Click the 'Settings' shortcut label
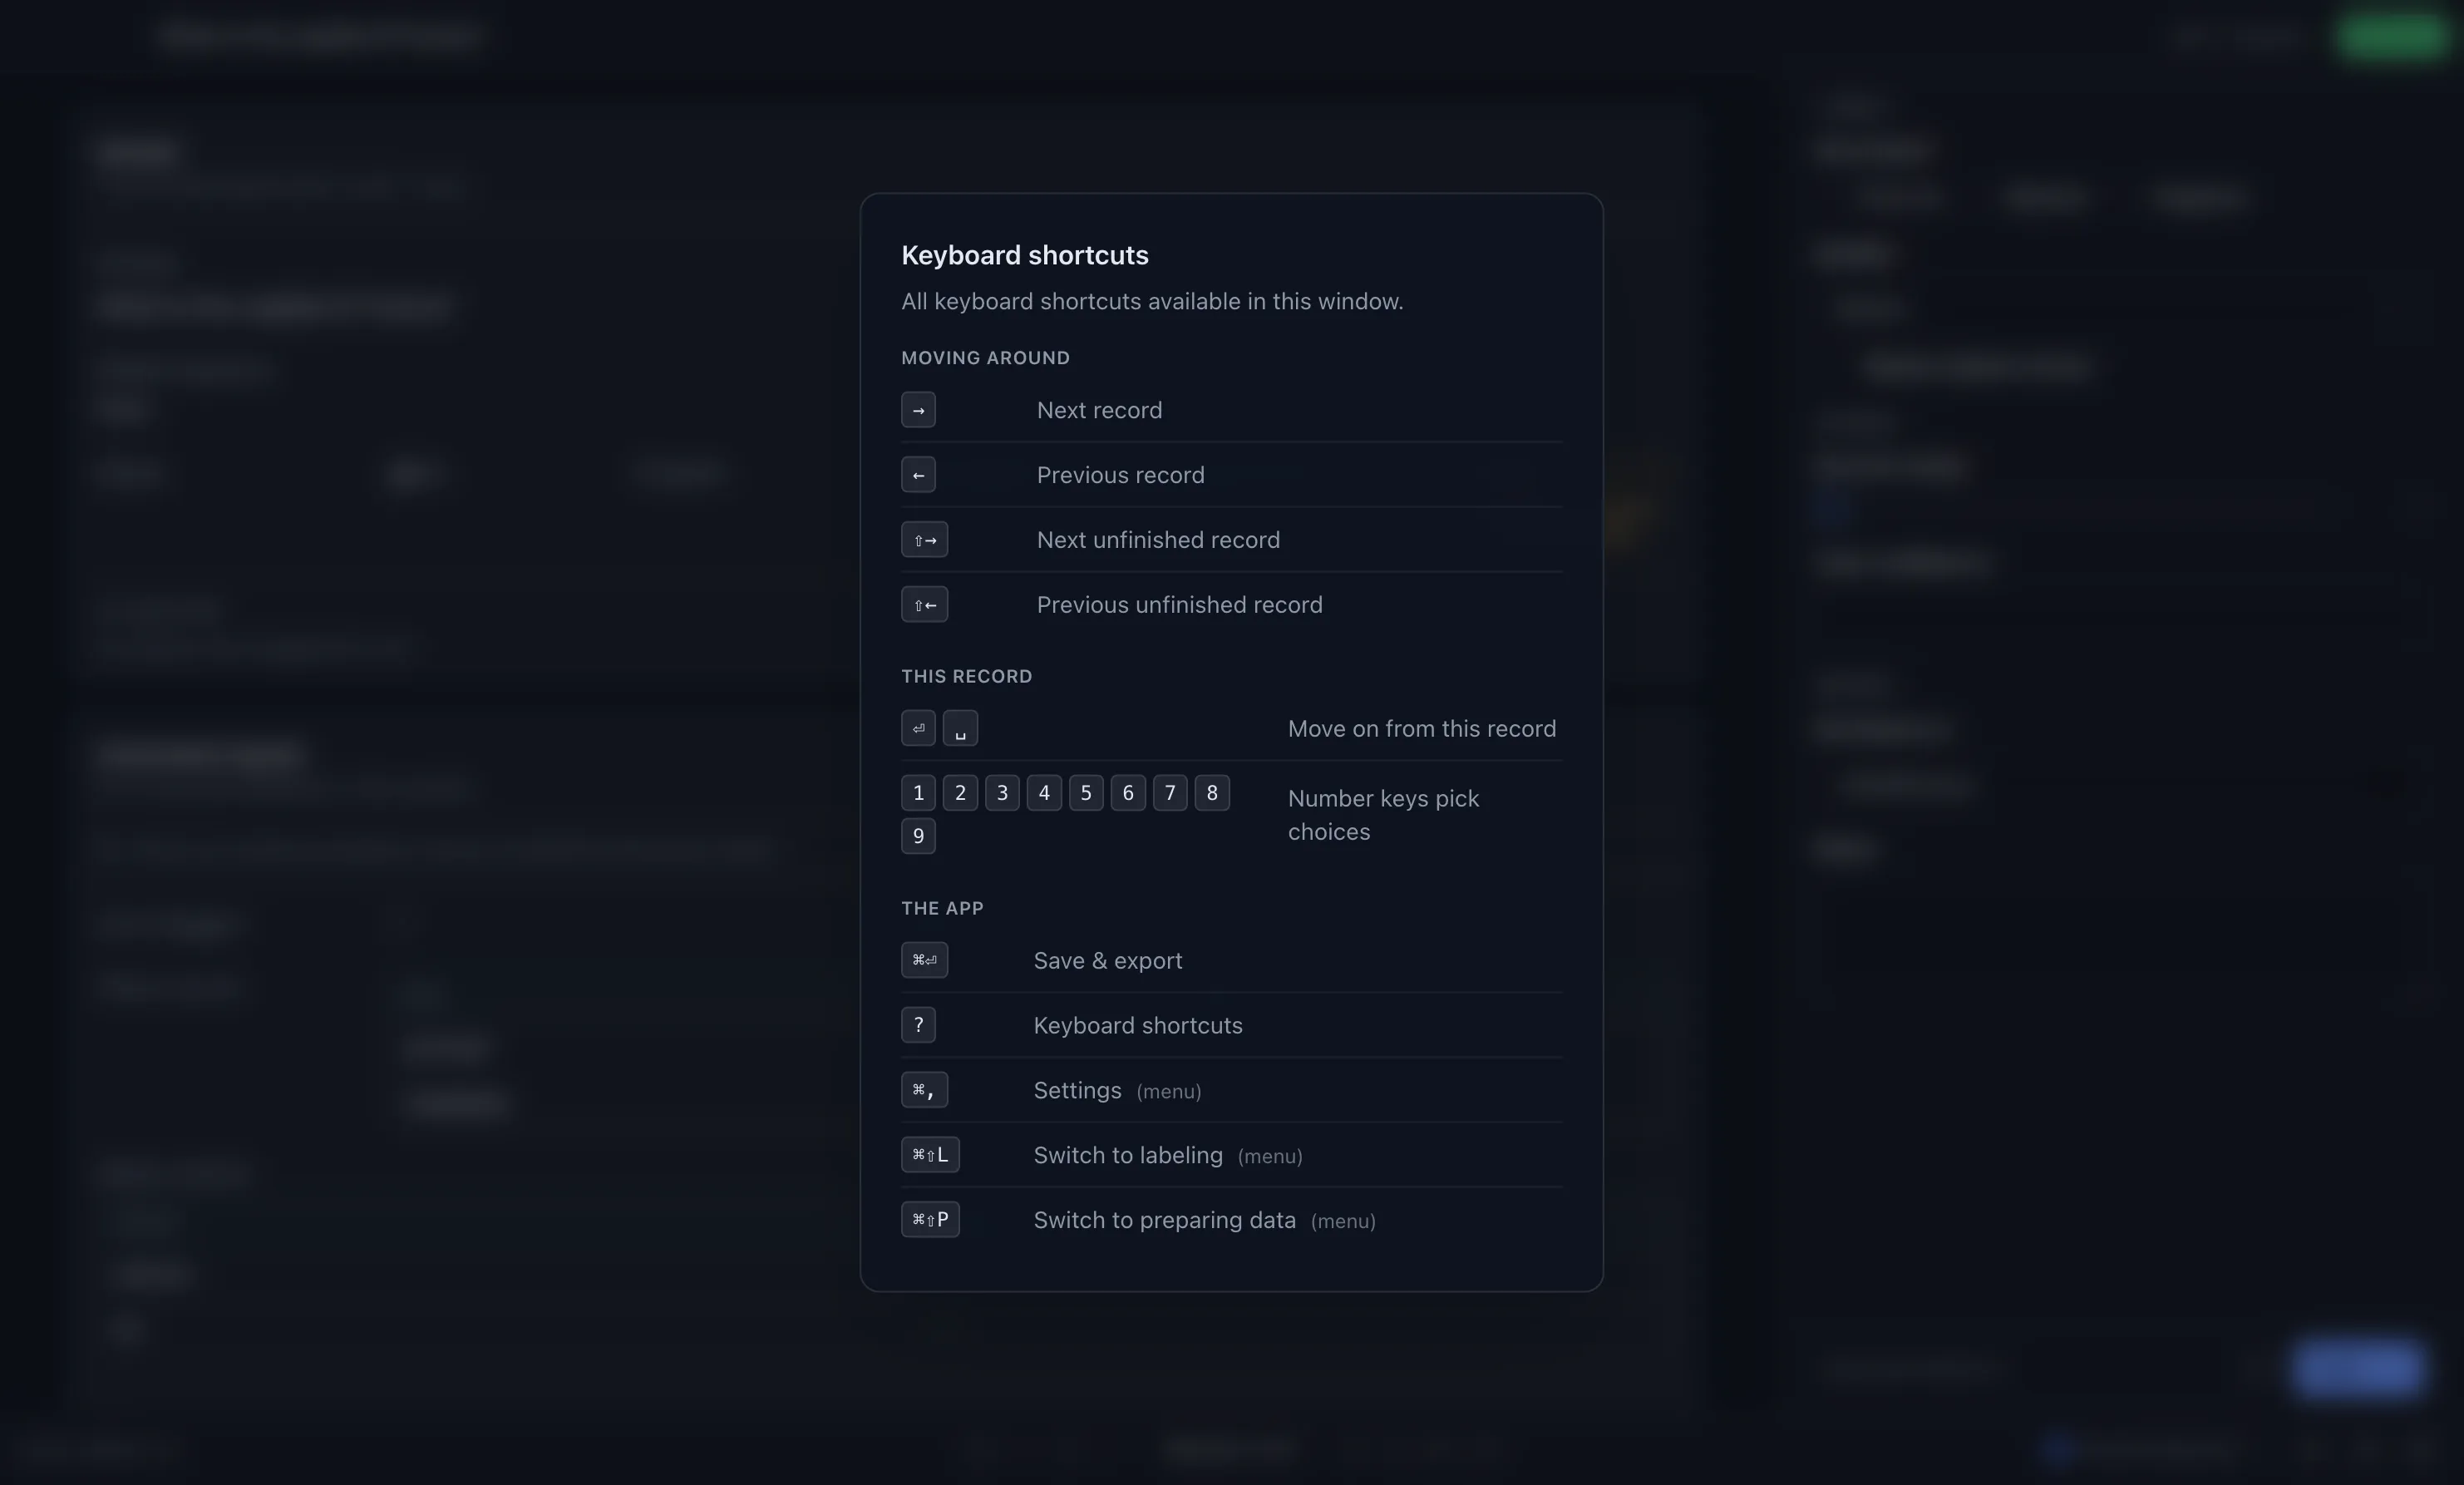This screenshot has height=1485, width=2464. 1077,1091
